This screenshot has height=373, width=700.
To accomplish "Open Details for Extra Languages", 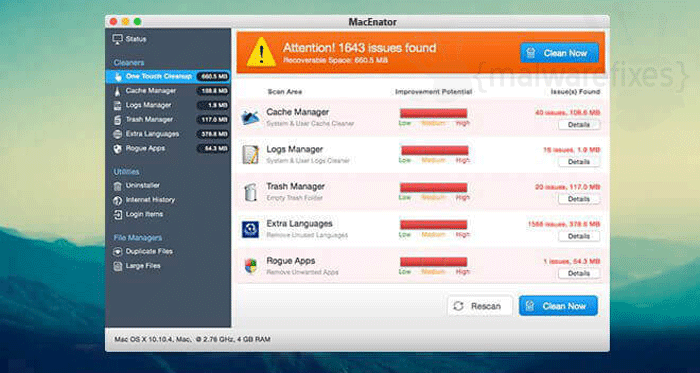I will coord(579,236).
